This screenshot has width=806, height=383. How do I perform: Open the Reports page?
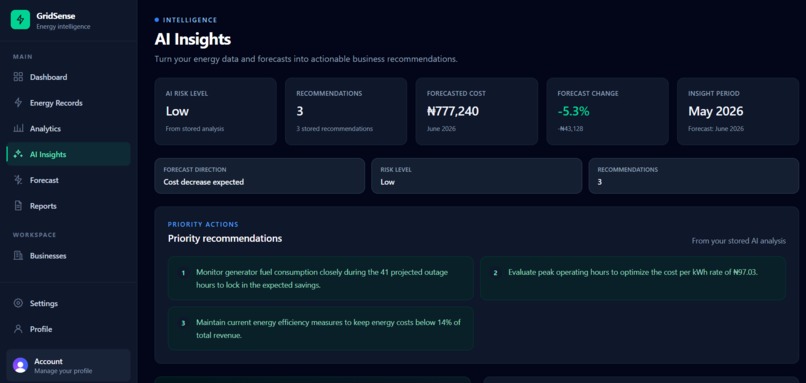(x=68, y=206)
